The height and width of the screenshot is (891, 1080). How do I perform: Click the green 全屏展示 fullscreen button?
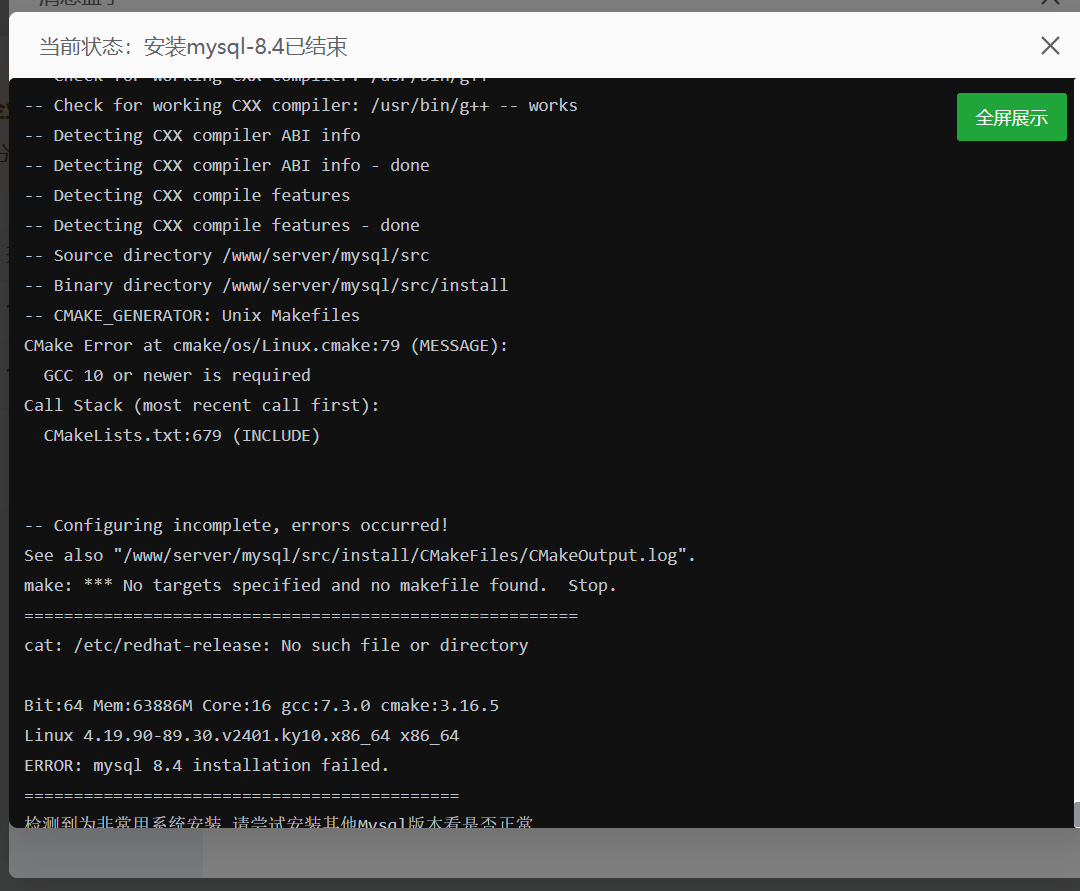coord(1011,117)
